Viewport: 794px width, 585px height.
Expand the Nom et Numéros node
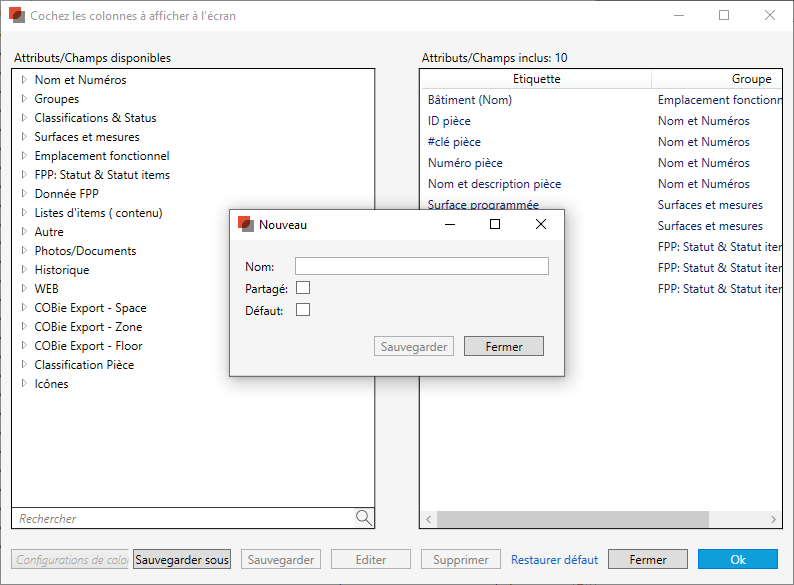point(24,80)
